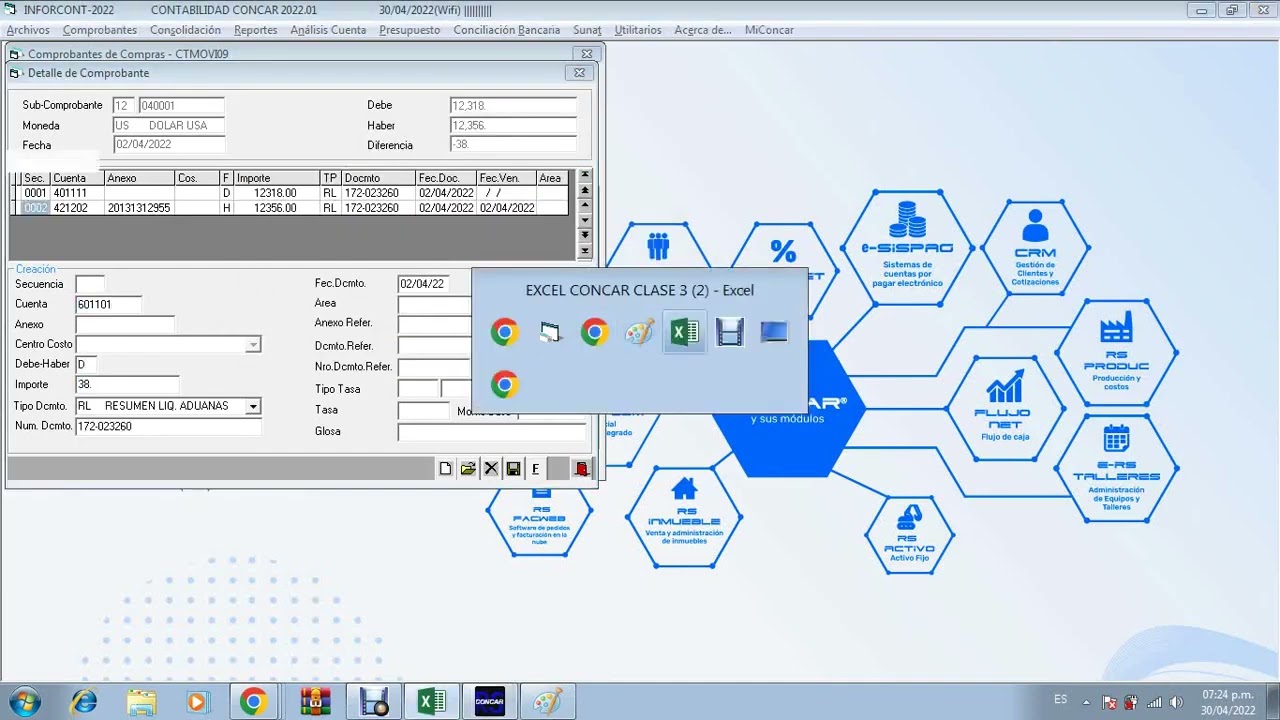Viewport: 1280px width, 720px height.
Task: Select the Excel icon in the task switcher
Action: pos(684,333)
